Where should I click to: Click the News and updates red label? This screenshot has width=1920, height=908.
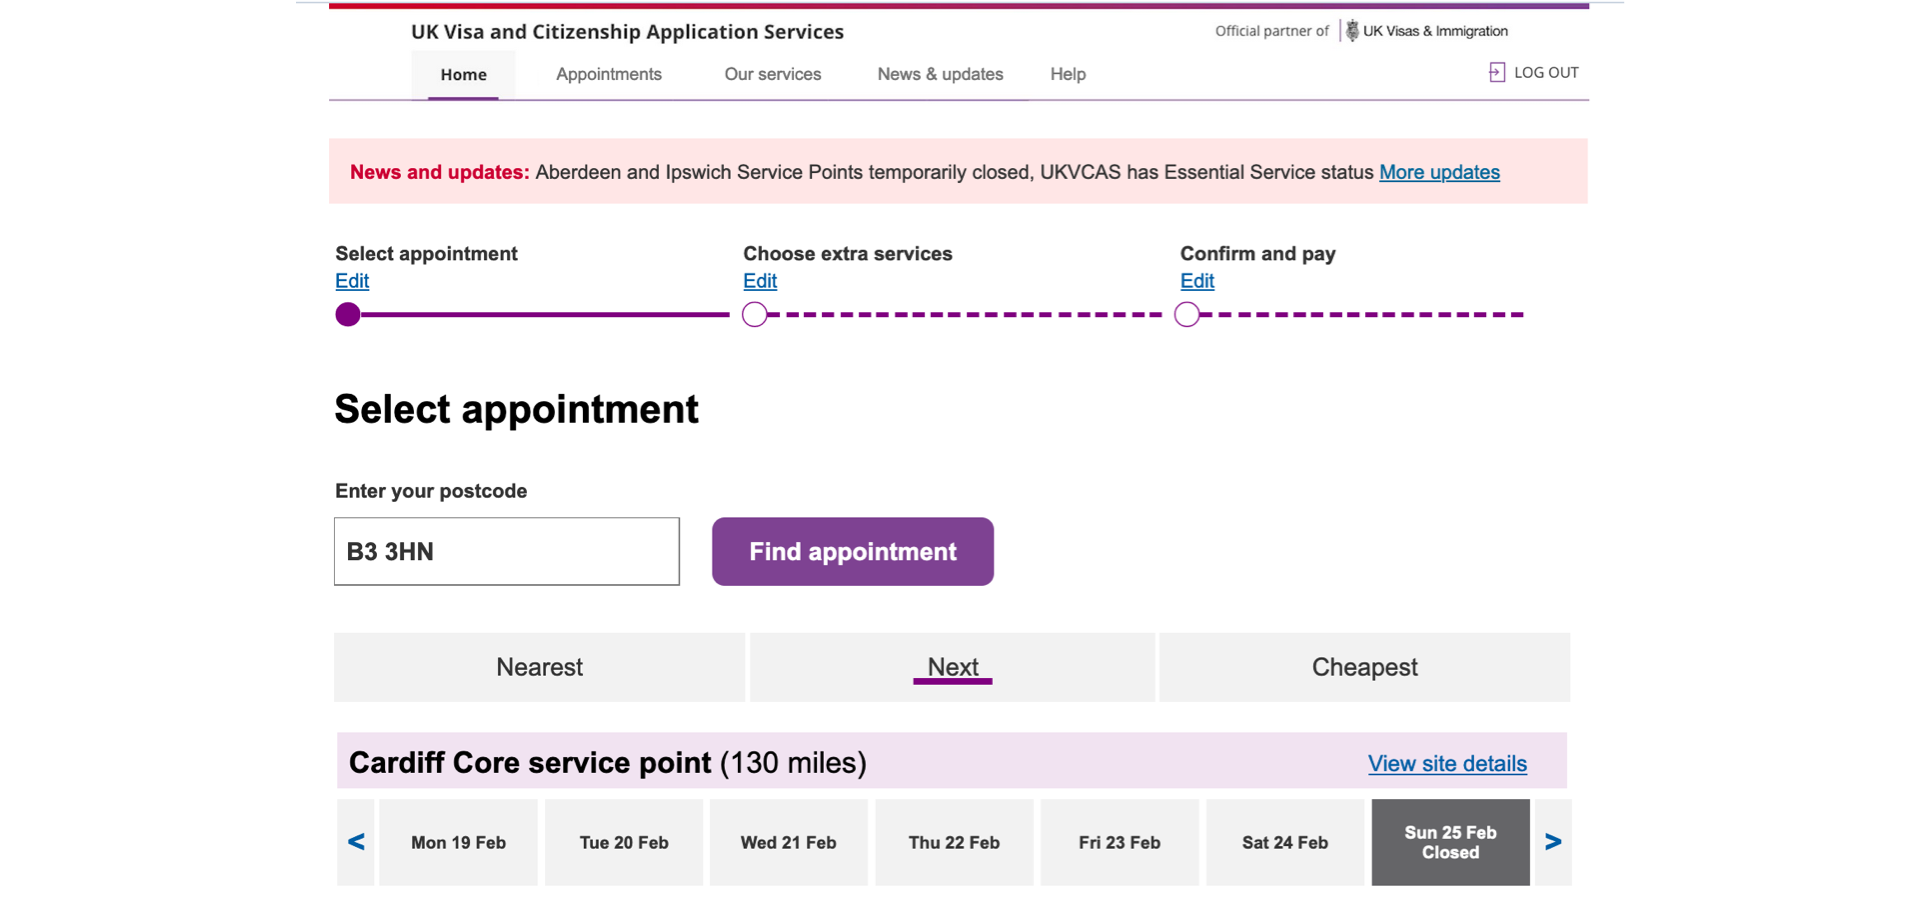(x=439, y=172)
